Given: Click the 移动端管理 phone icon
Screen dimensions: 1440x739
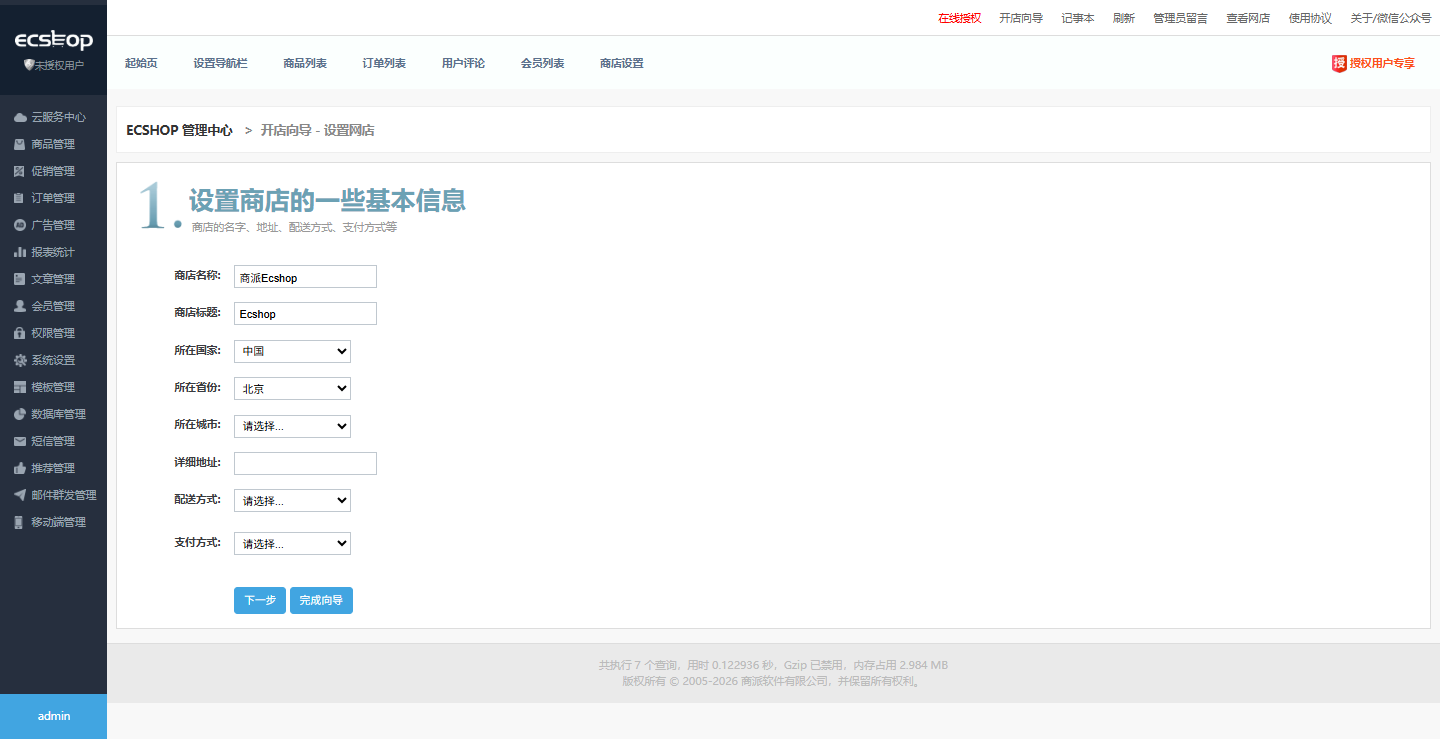Looking at the screenshot, I should 20,522.
